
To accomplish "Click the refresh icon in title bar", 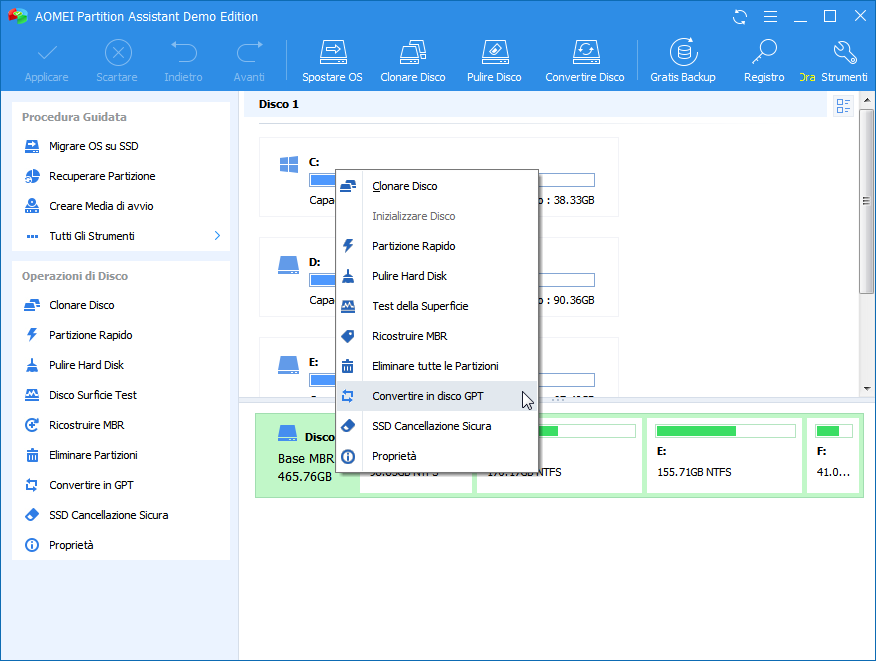I will coord(740,17).
